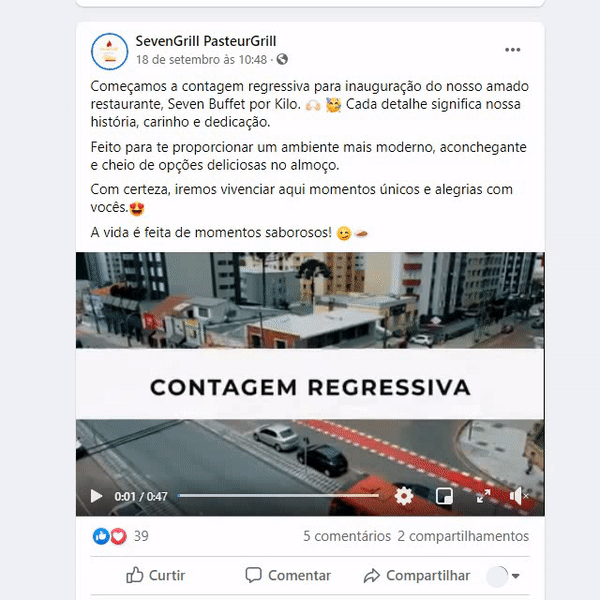Screen dimensions: 600x600
Task: Like the post with Curtir
Action: 156,575
